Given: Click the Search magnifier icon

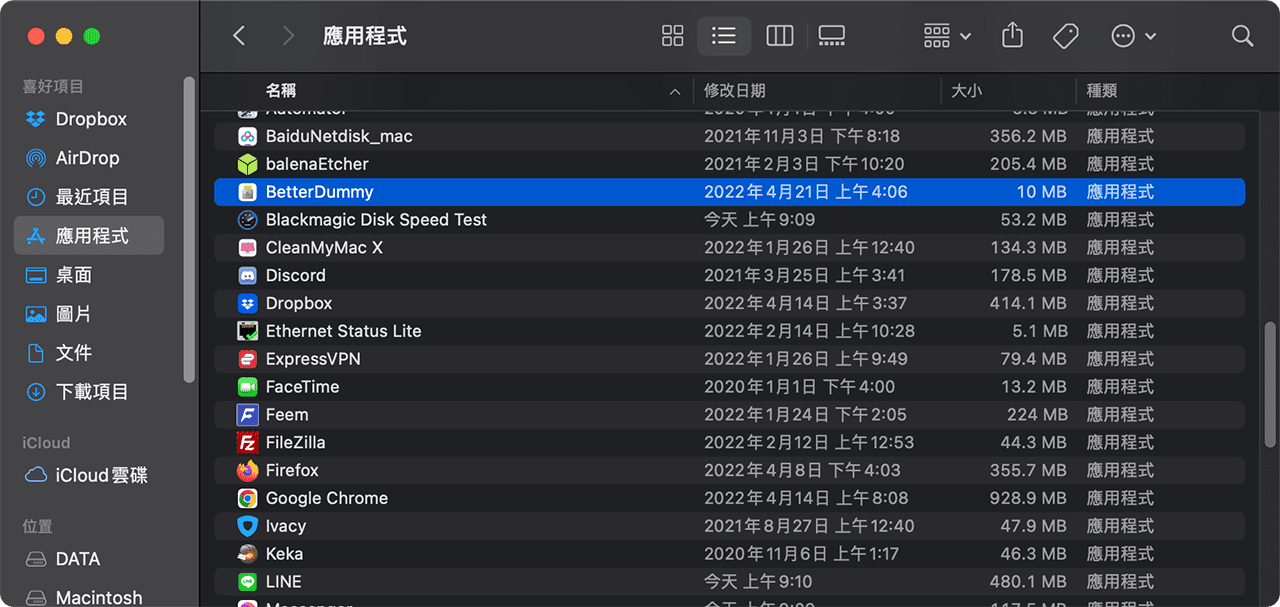Looking at the screenshot, I should coord(1241,36).
